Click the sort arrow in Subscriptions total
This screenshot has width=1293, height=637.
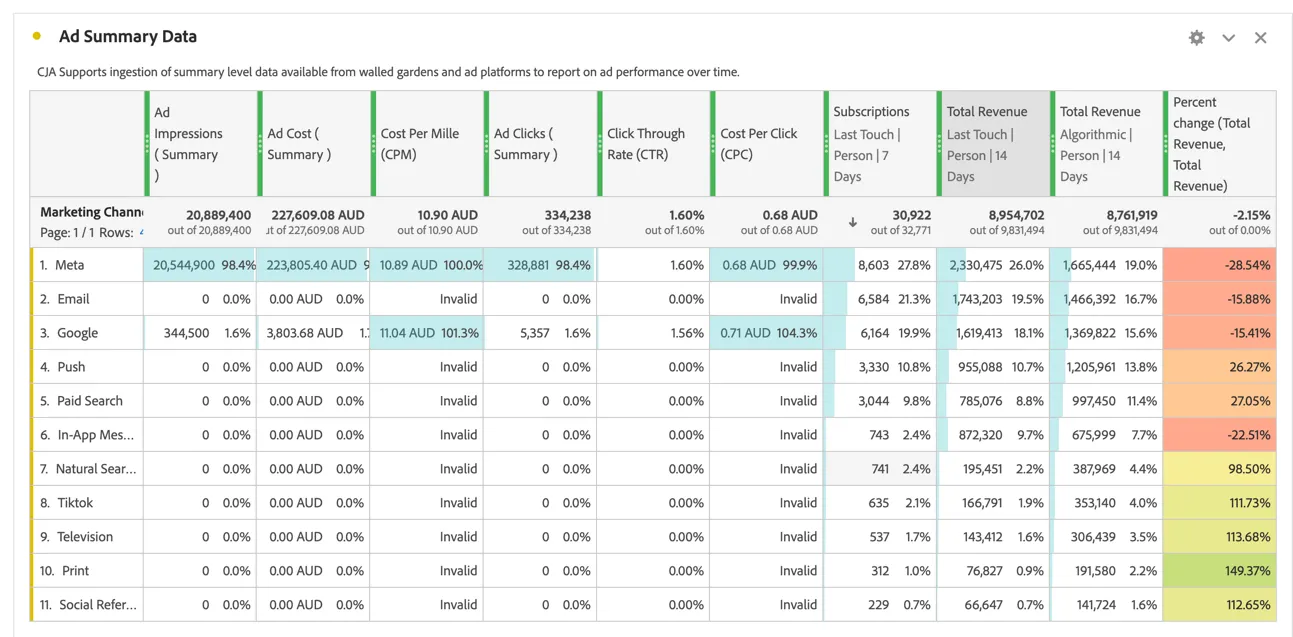click(852, 222)
